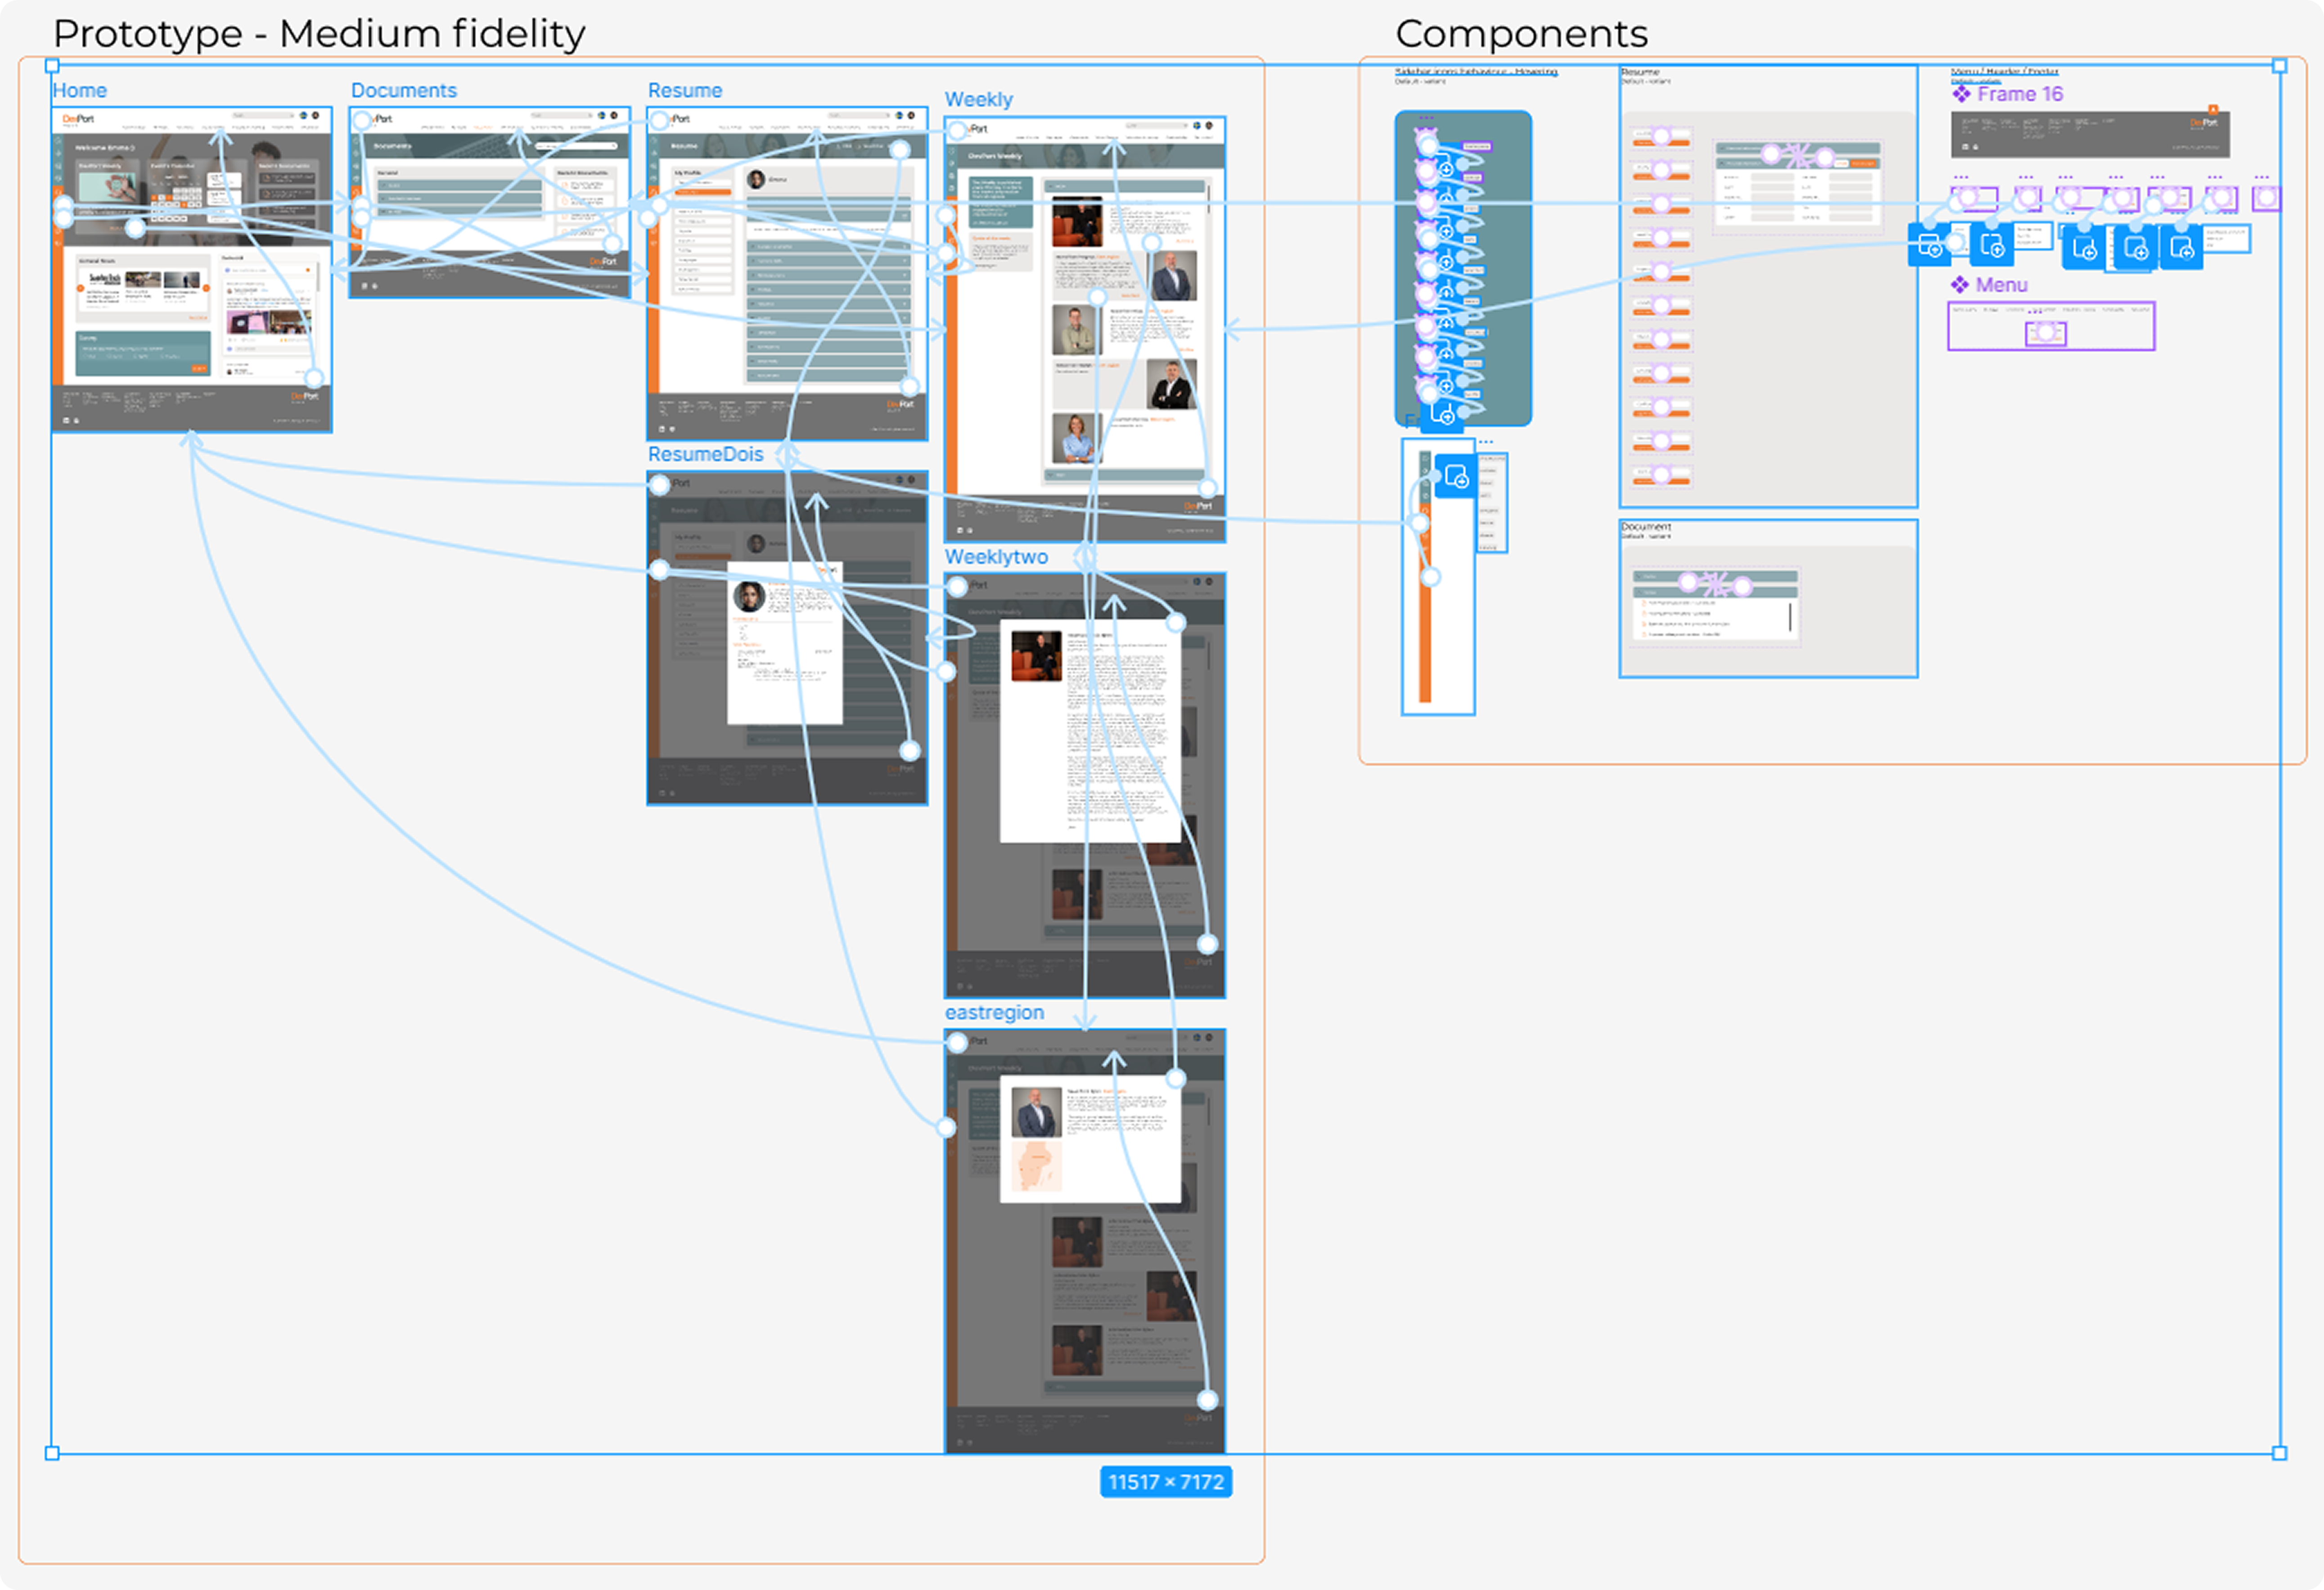Select the Weeklytwo frame label
The height and width of the screenshot is (1590, 2324).
(996, 557)
